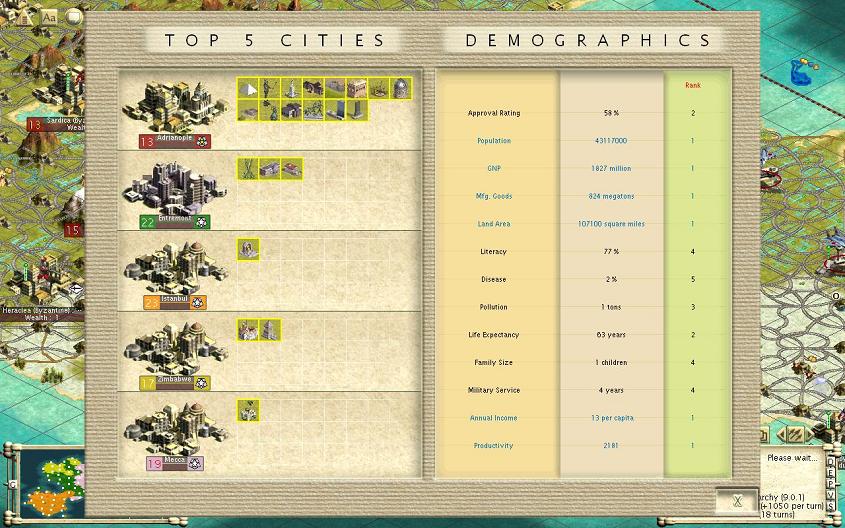Open the pyramid-shaped main menu icon

tap(25, 16)
